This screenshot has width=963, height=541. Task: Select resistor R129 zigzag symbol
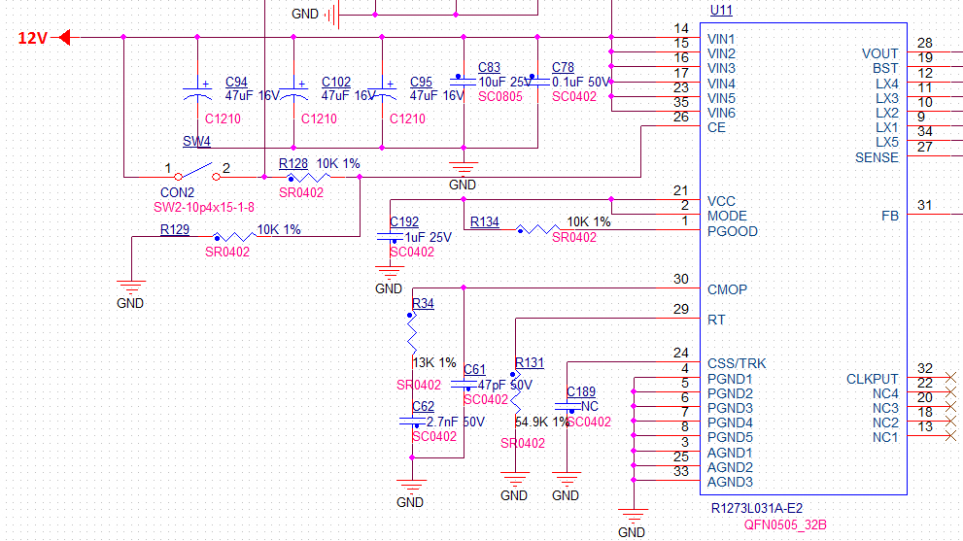pyautogui.click(x=235, y=236)
